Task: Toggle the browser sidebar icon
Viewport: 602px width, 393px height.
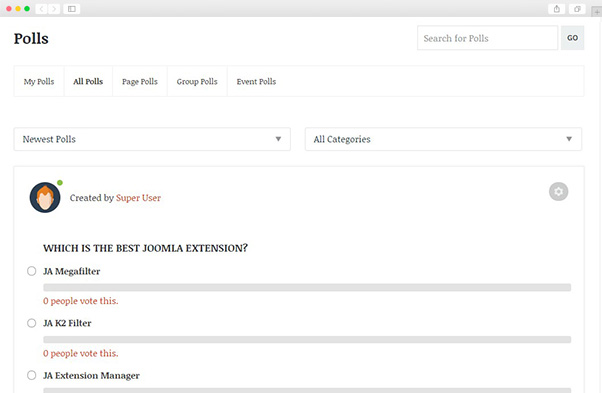Action: coord(72,9)
